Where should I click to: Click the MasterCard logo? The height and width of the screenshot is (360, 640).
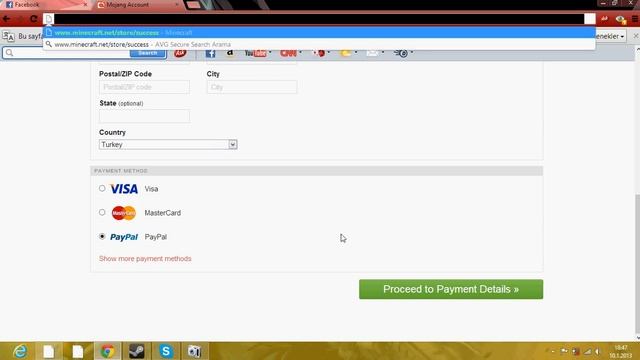(x=124, y=213)
